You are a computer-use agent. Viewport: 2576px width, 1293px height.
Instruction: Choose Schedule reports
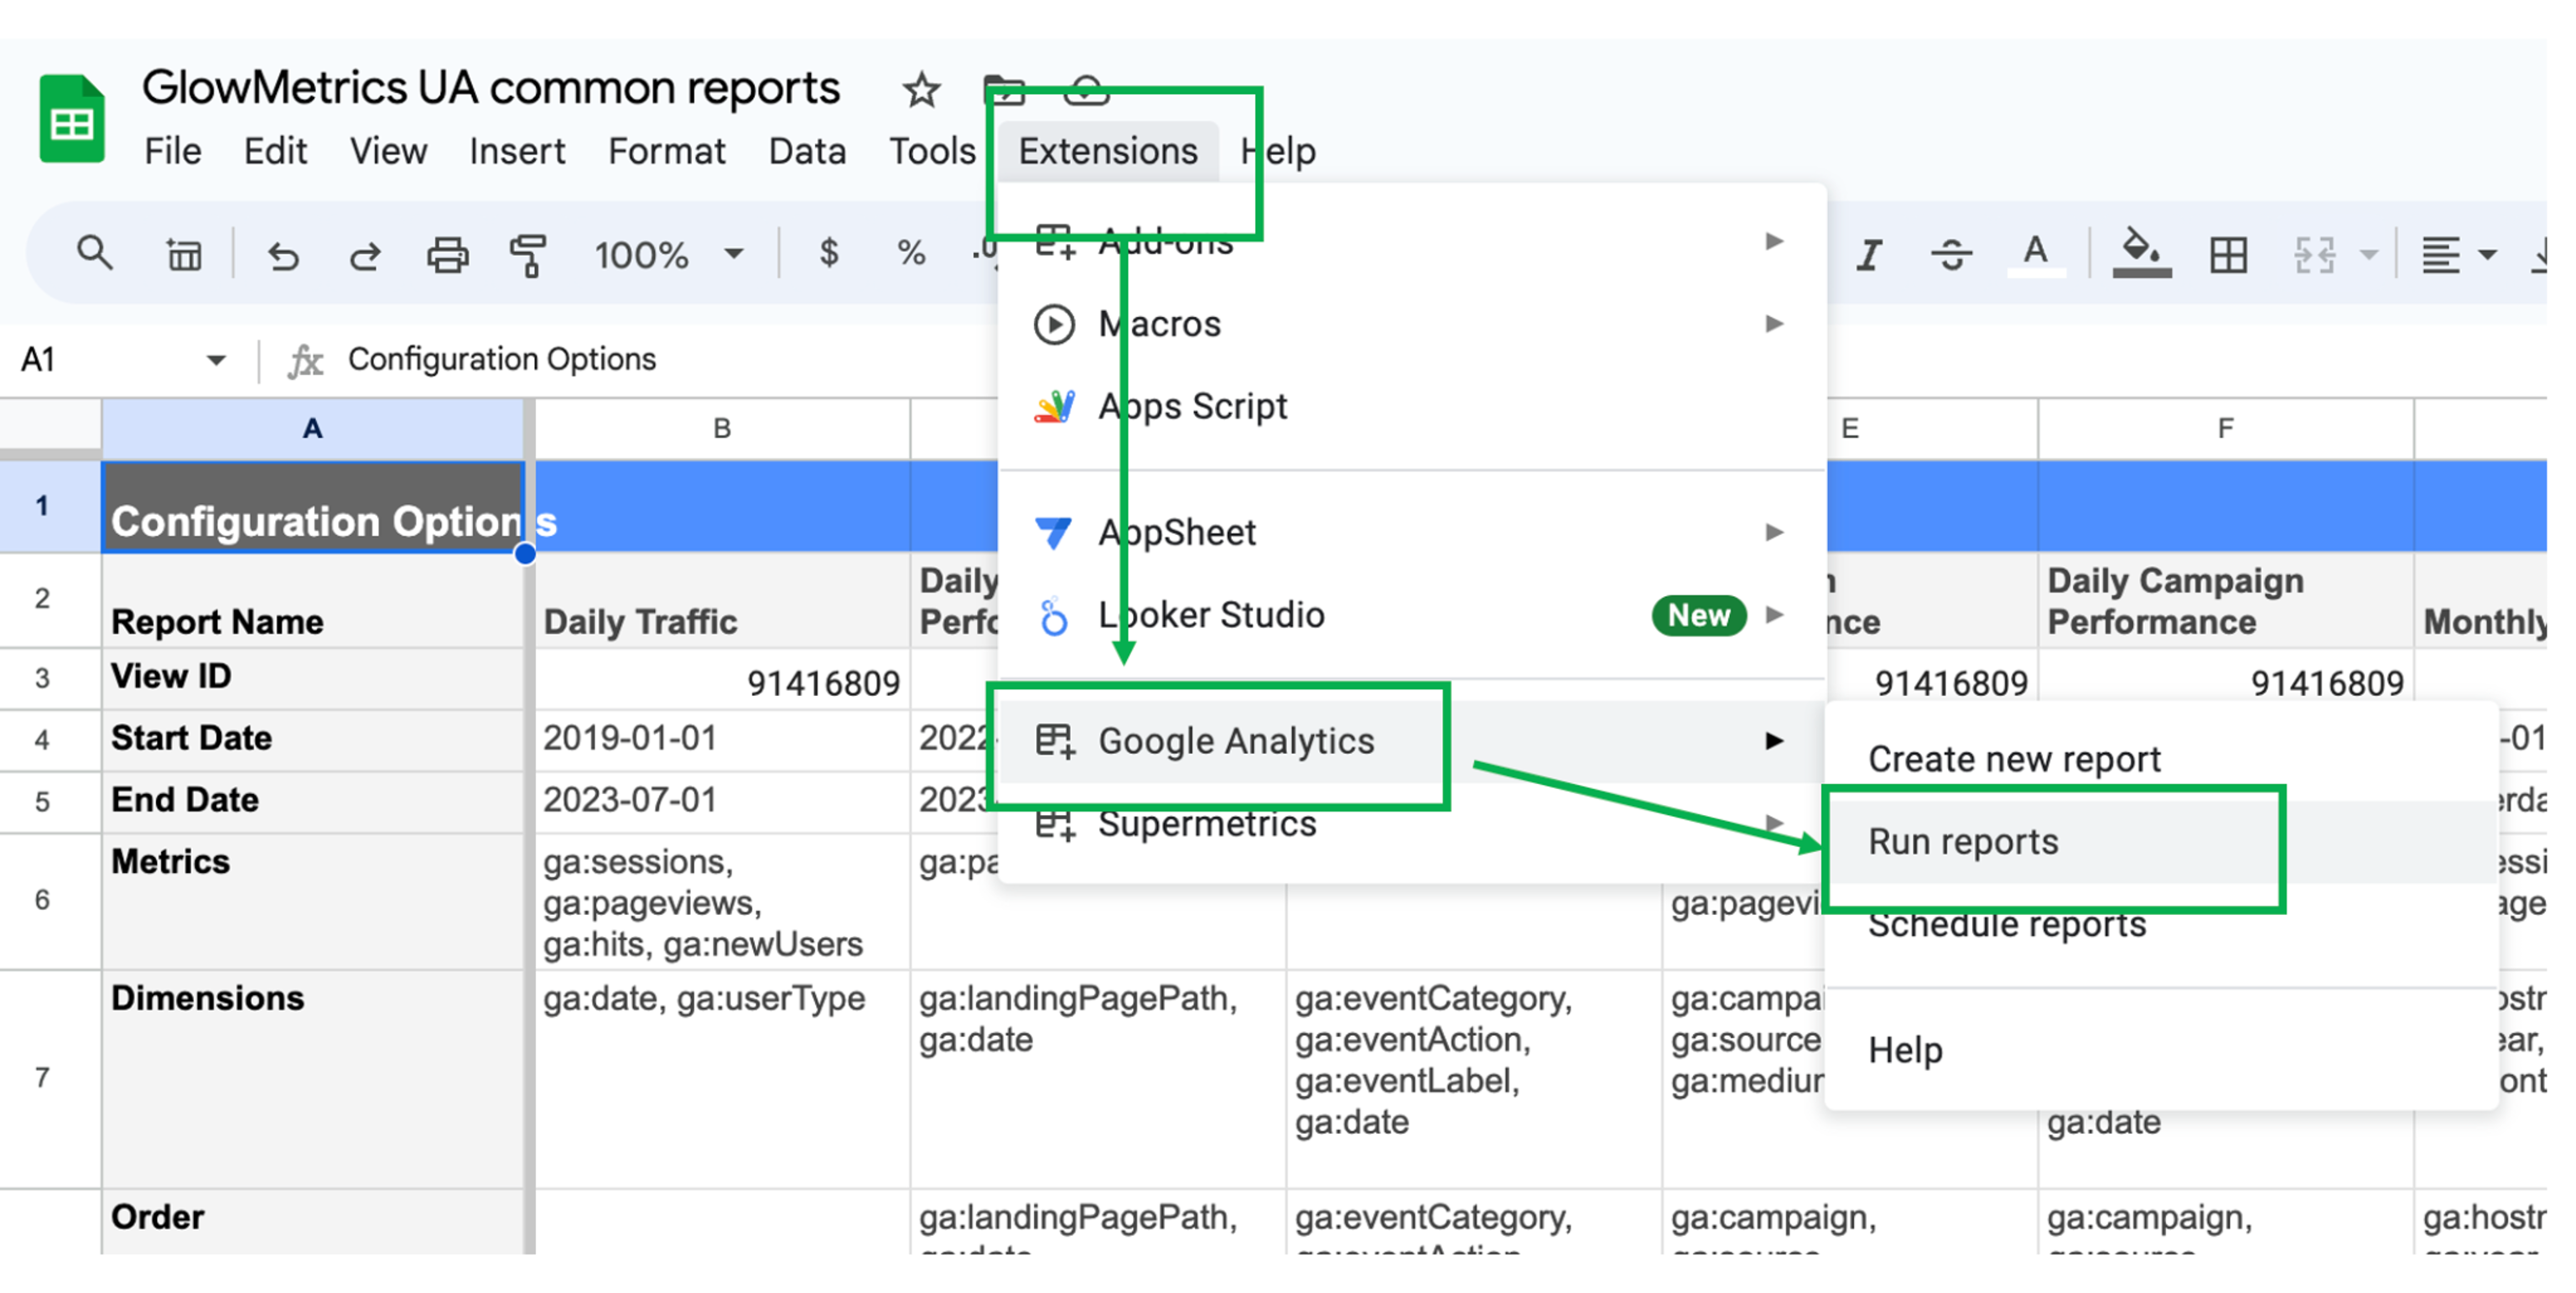click(x=2161, y=925)
